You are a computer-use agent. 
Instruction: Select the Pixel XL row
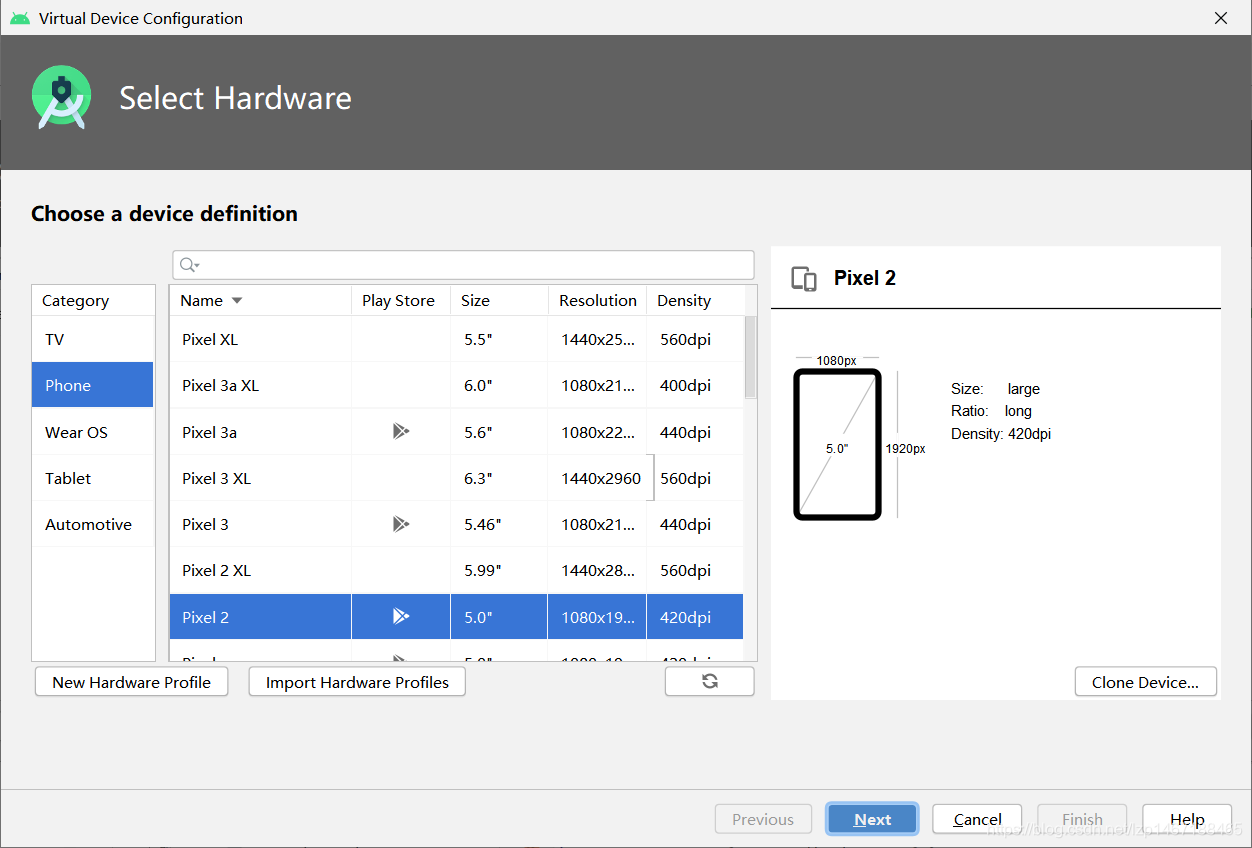456,339
